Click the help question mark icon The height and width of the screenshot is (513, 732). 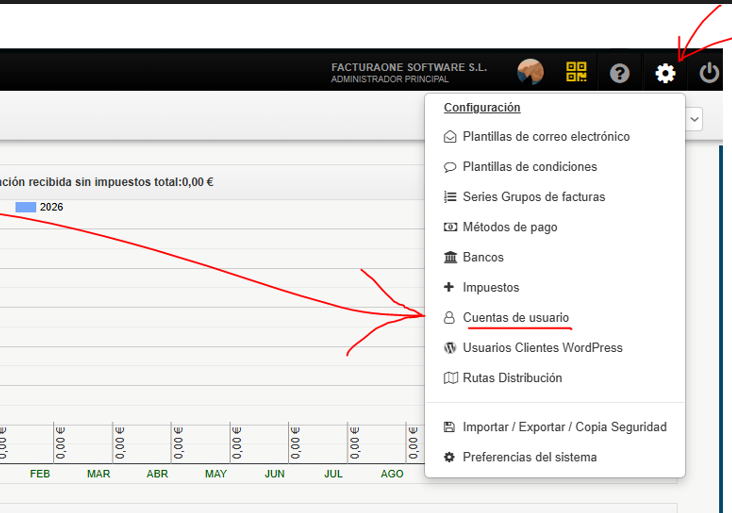[x=619, y=73]
